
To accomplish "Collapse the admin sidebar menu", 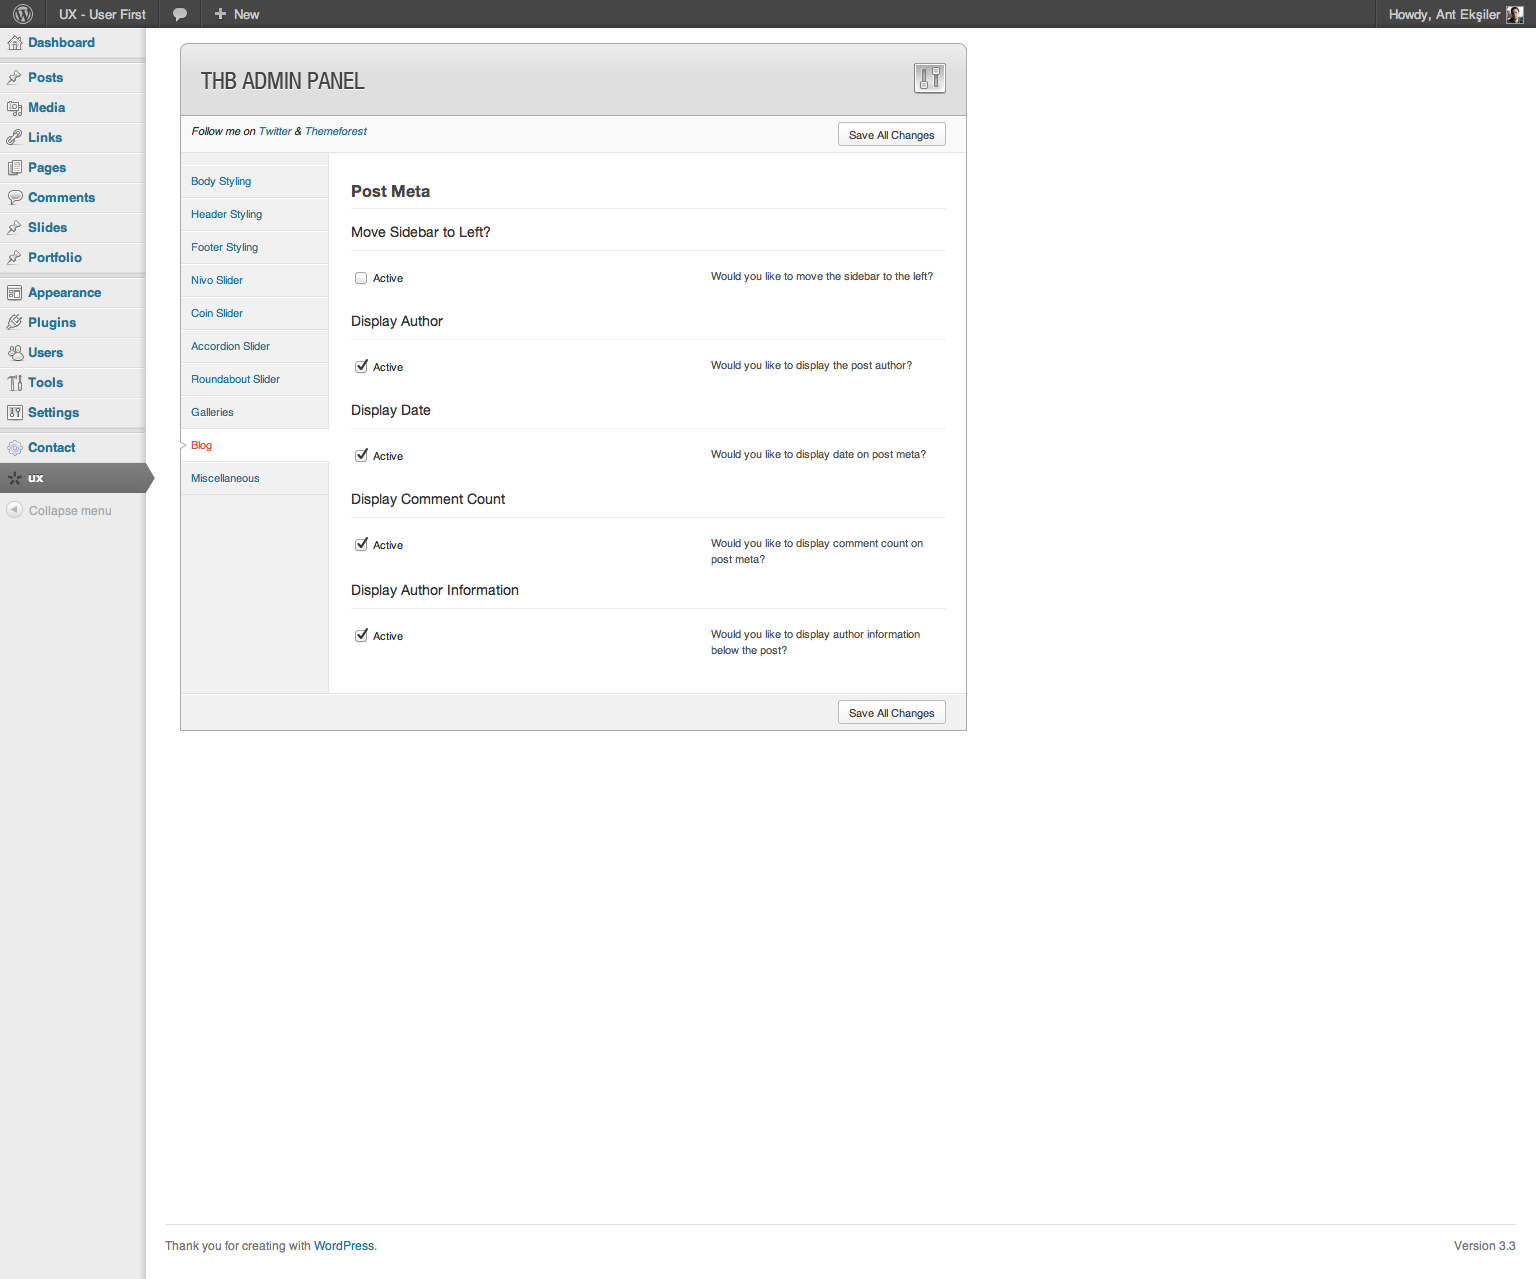I will 60,510.
